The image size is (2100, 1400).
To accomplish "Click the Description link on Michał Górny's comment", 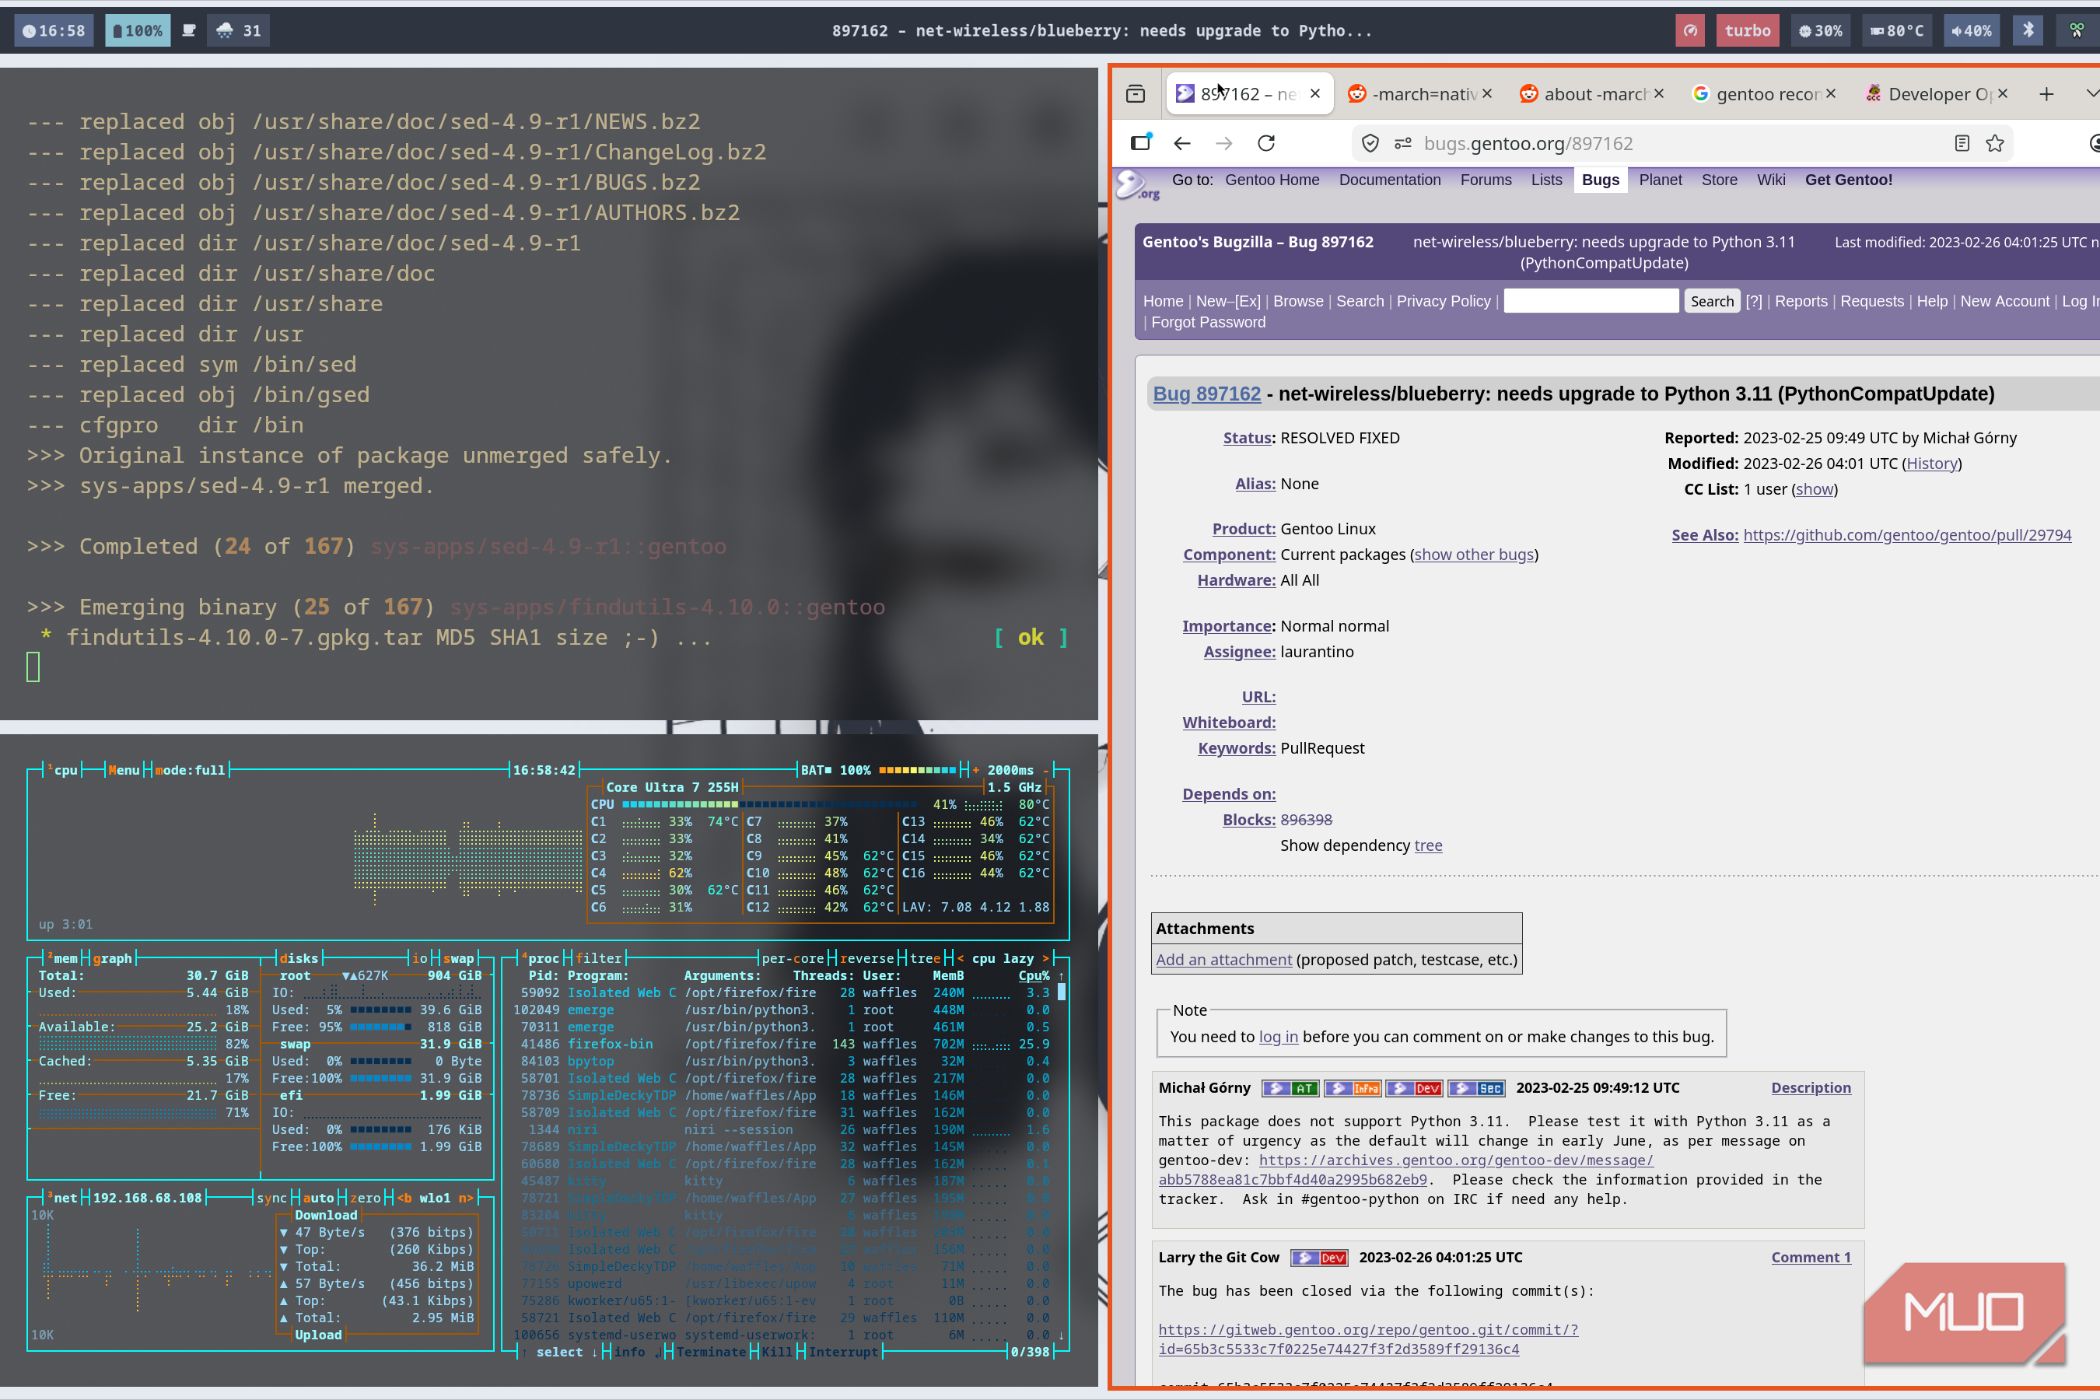I will pyautogui.click(x=1811, y=1088).
